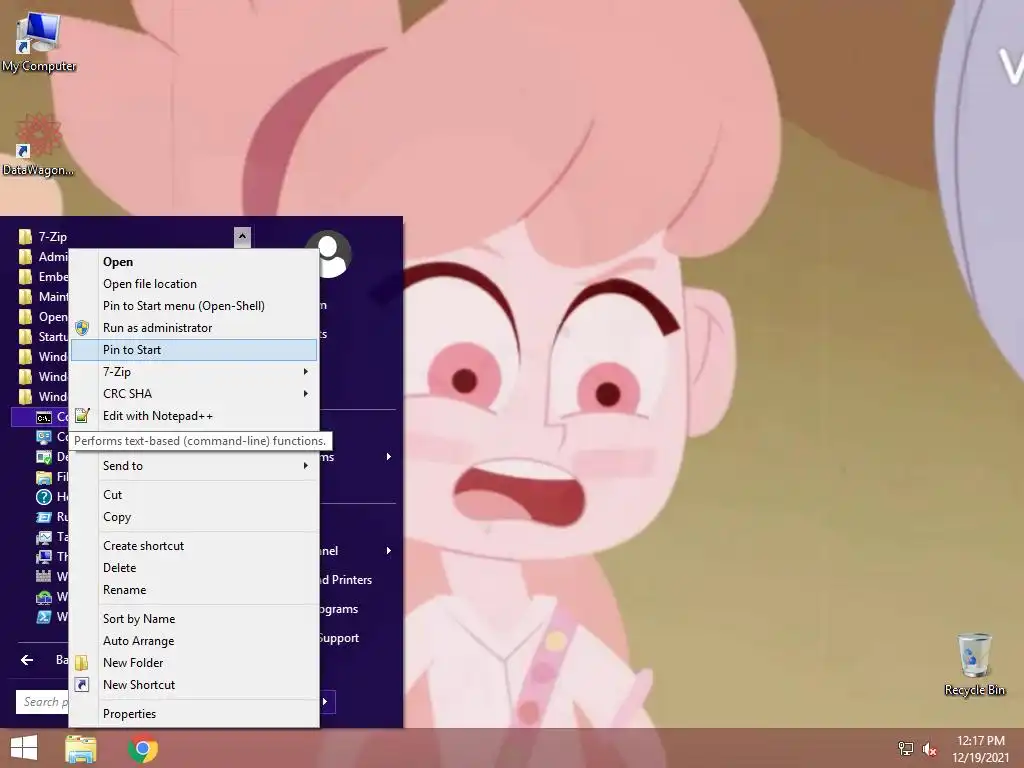Choose New Folder menu entry
Image resolution: width=1024 pixels, height=768 pixels.
click(193, 663)
